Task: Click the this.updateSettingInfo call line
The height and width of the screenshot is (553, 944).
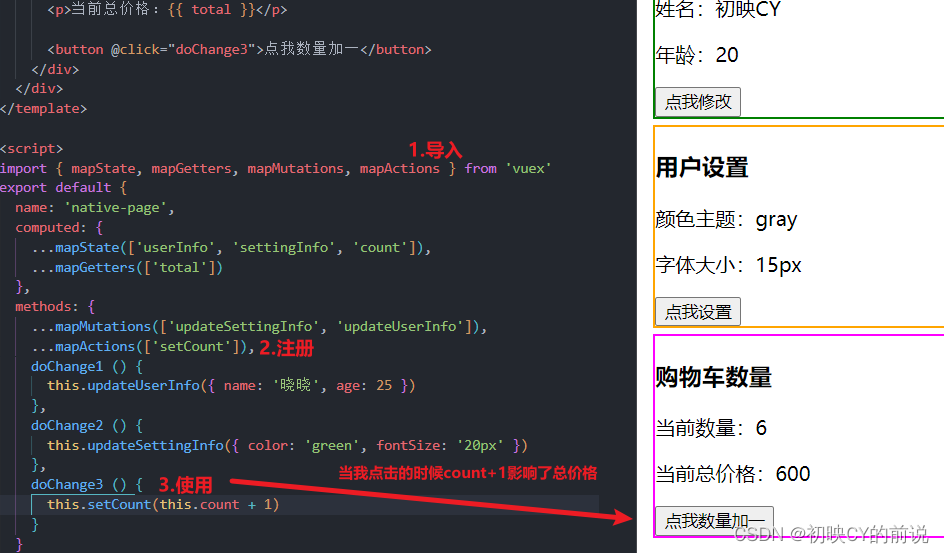Action: point(287,445)
